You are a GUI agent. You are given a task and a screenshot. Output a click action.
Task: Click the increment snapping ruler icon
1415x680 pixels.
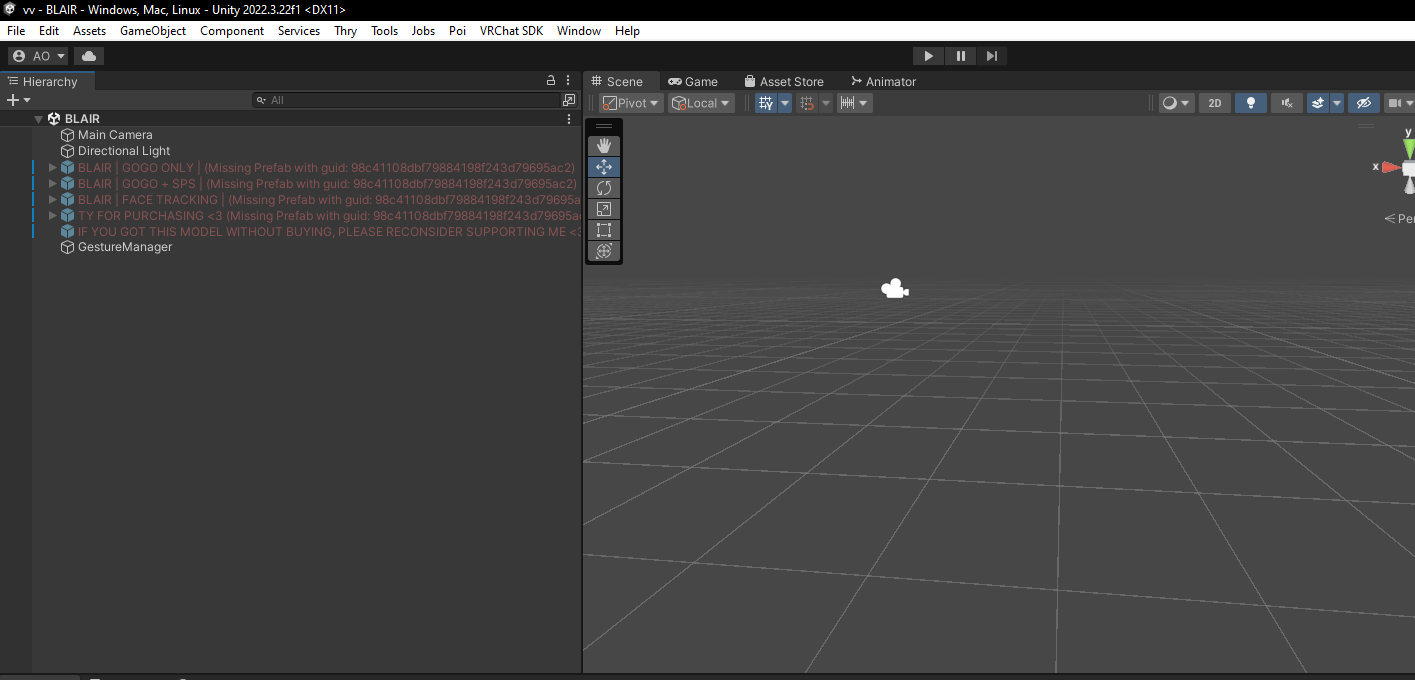tap(848, 103)
